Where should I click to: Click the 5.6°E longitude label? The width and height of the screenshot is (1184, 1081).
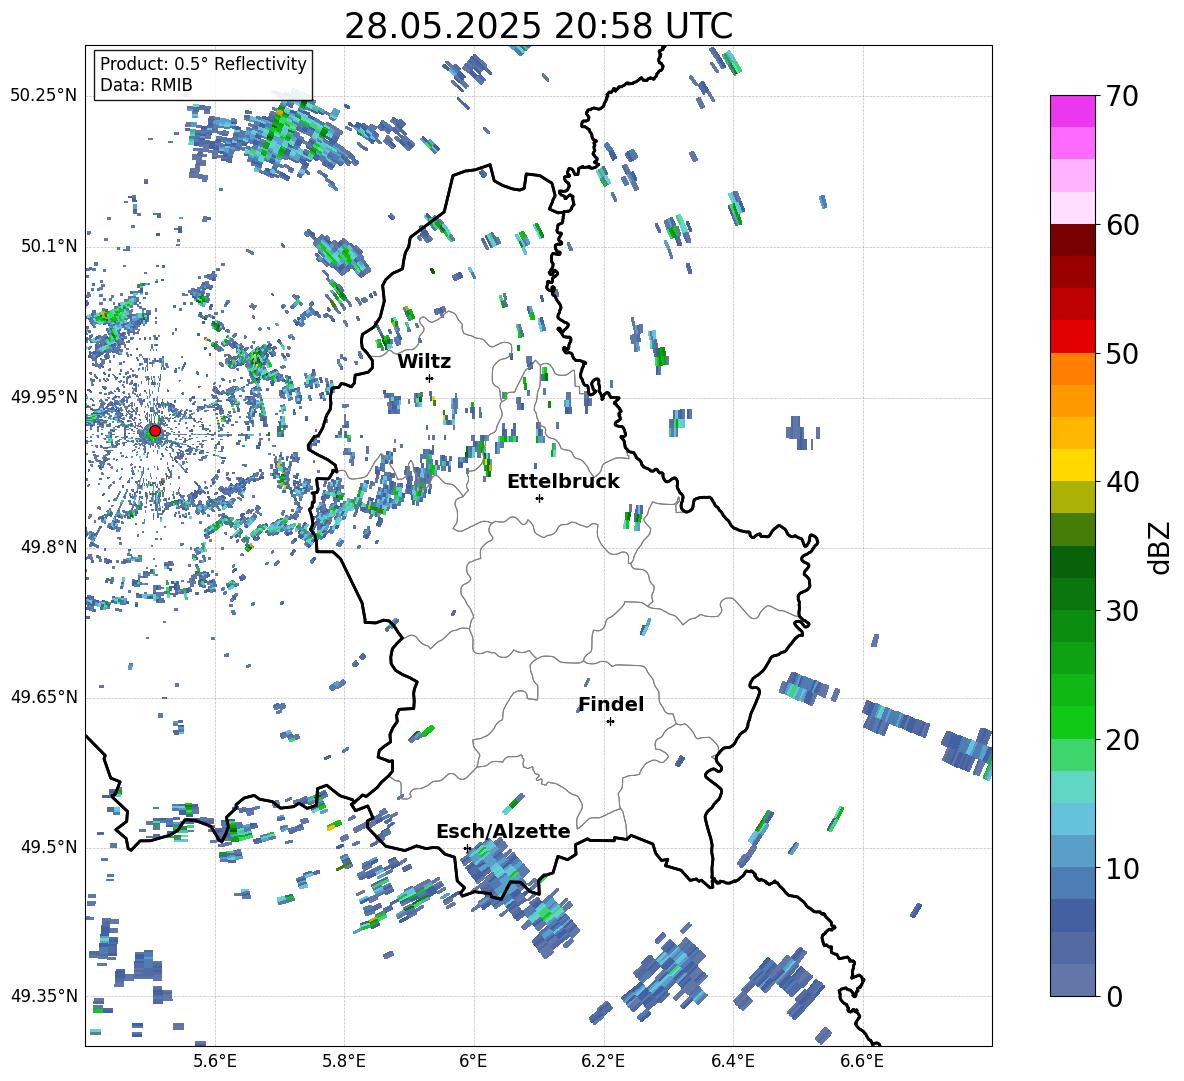click(215, 1061)
